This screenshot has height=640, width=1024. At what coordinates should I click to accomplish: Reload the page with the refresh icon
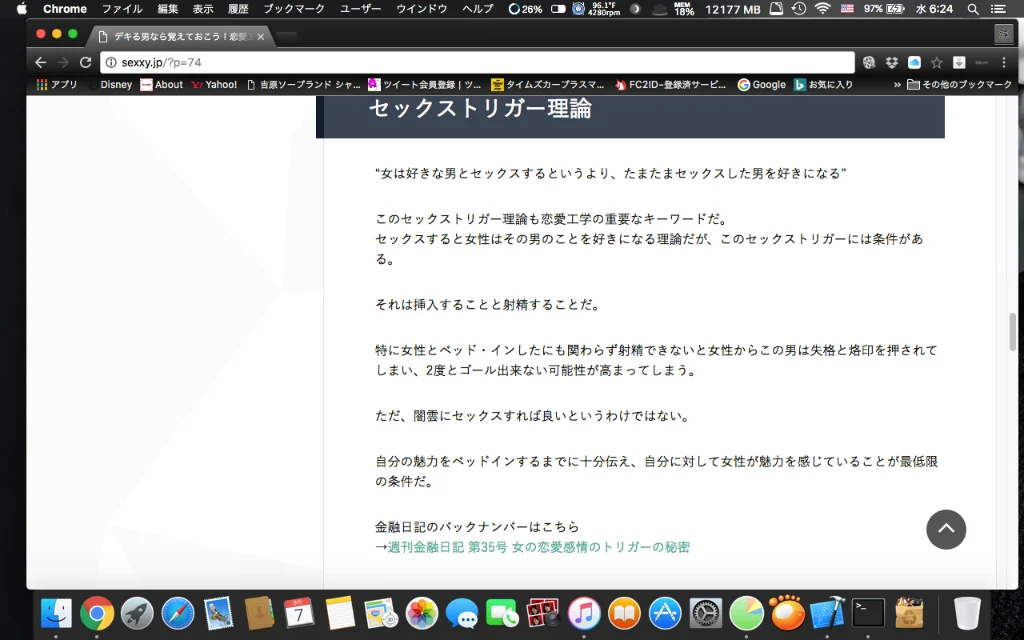[85, 62]
